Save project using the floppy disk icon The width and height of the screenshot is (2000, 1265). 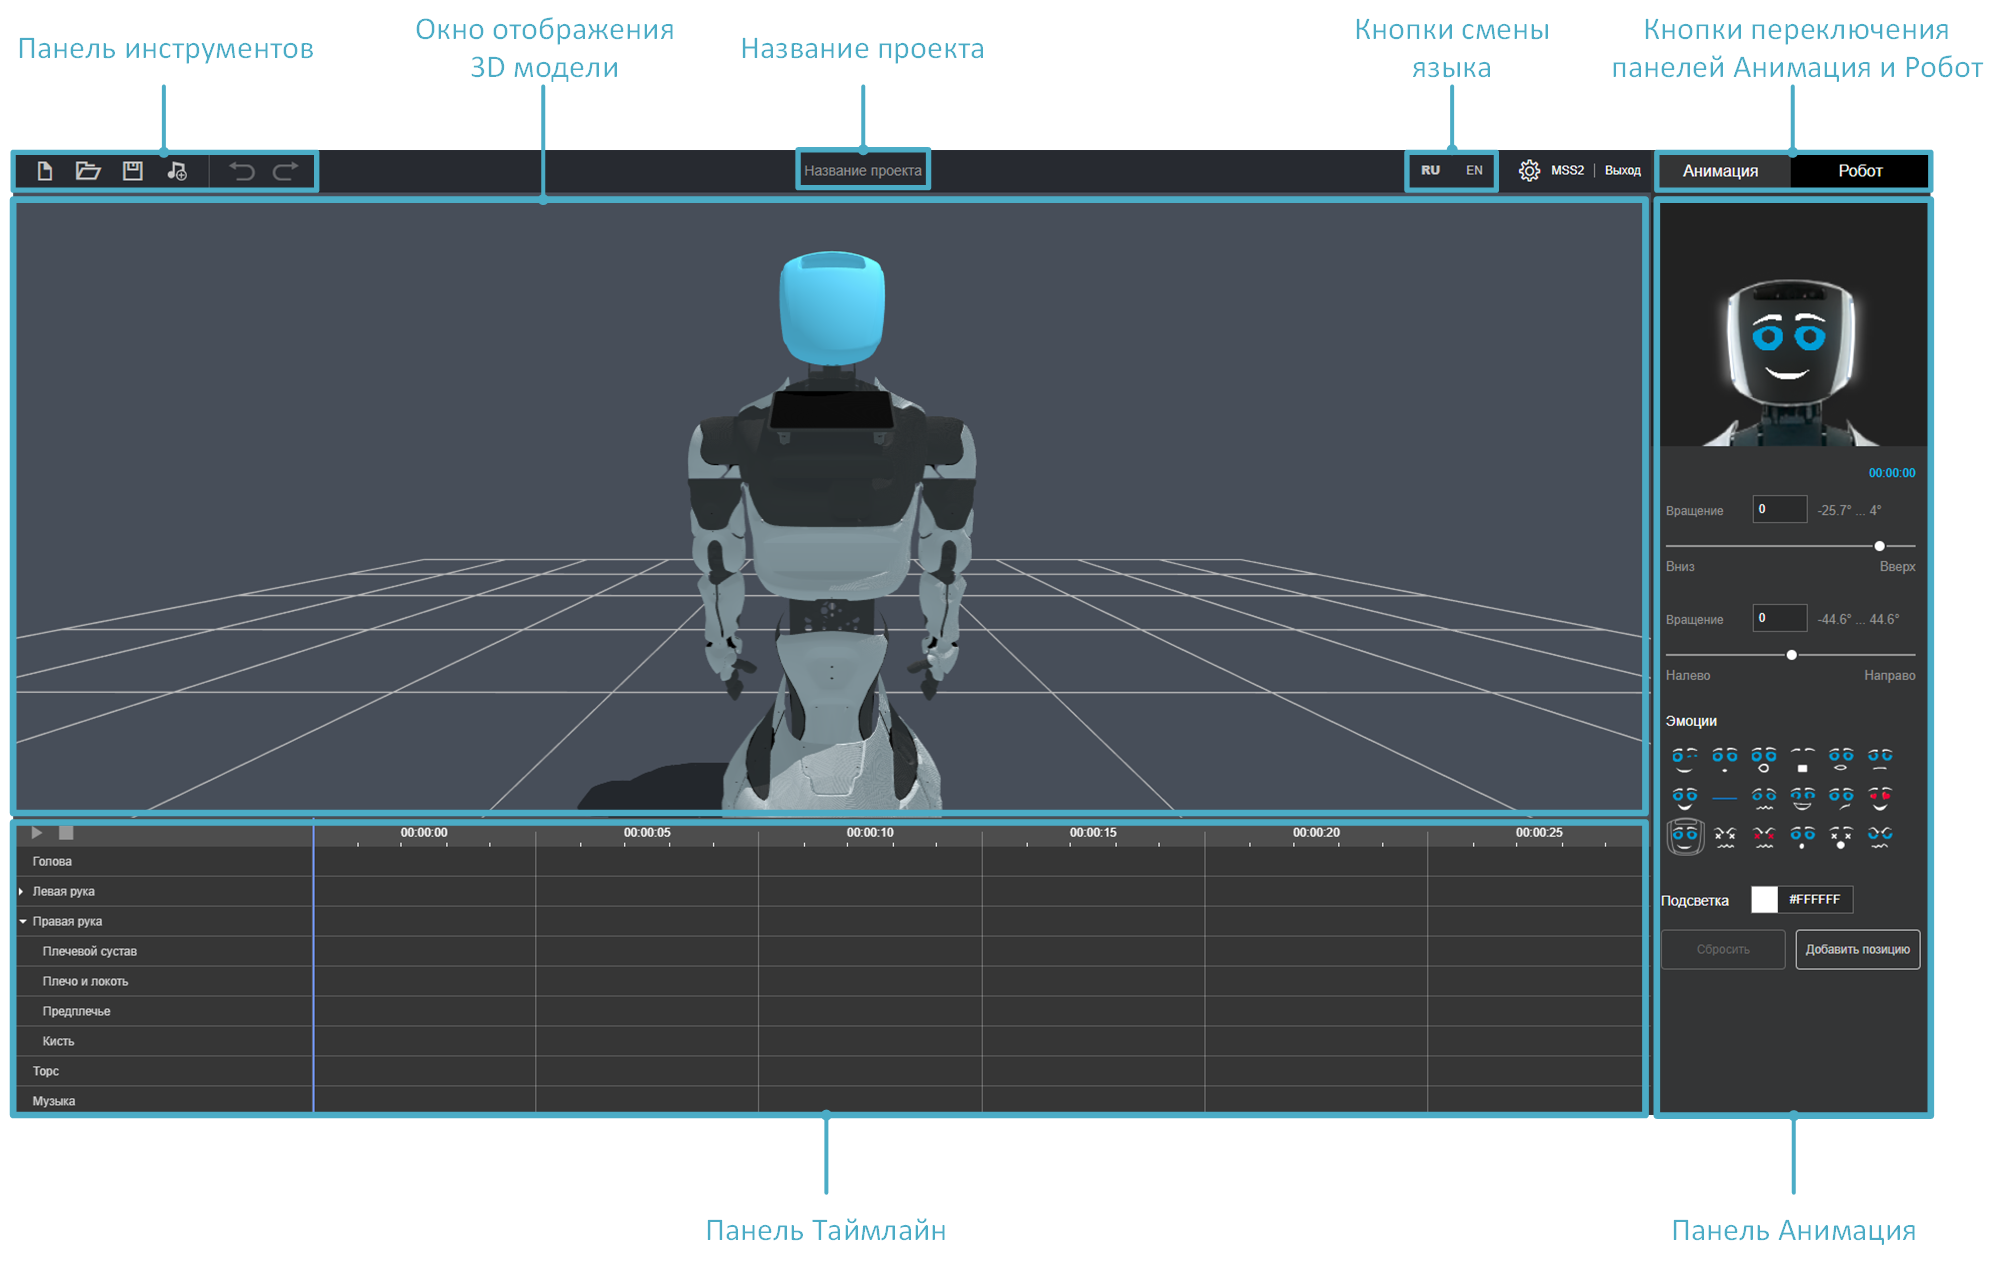[x=132, y=171]
